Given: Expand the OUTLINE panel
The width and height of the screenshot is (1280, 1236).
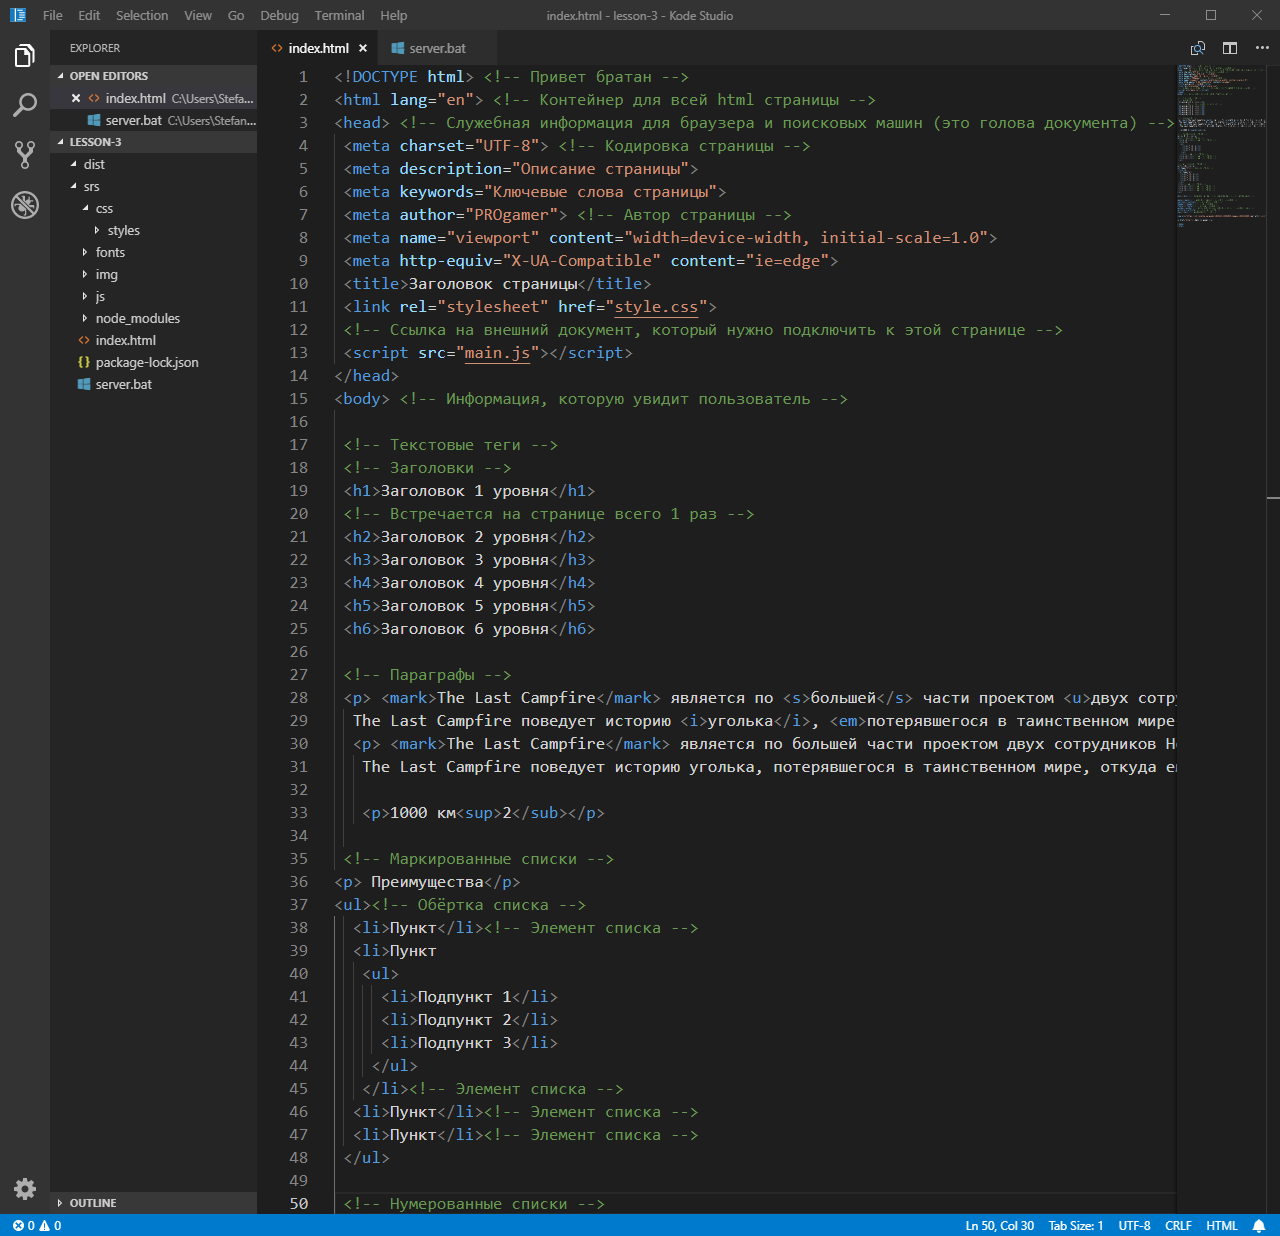Looking at the screenshot, I should click(x=92, y=1203).
